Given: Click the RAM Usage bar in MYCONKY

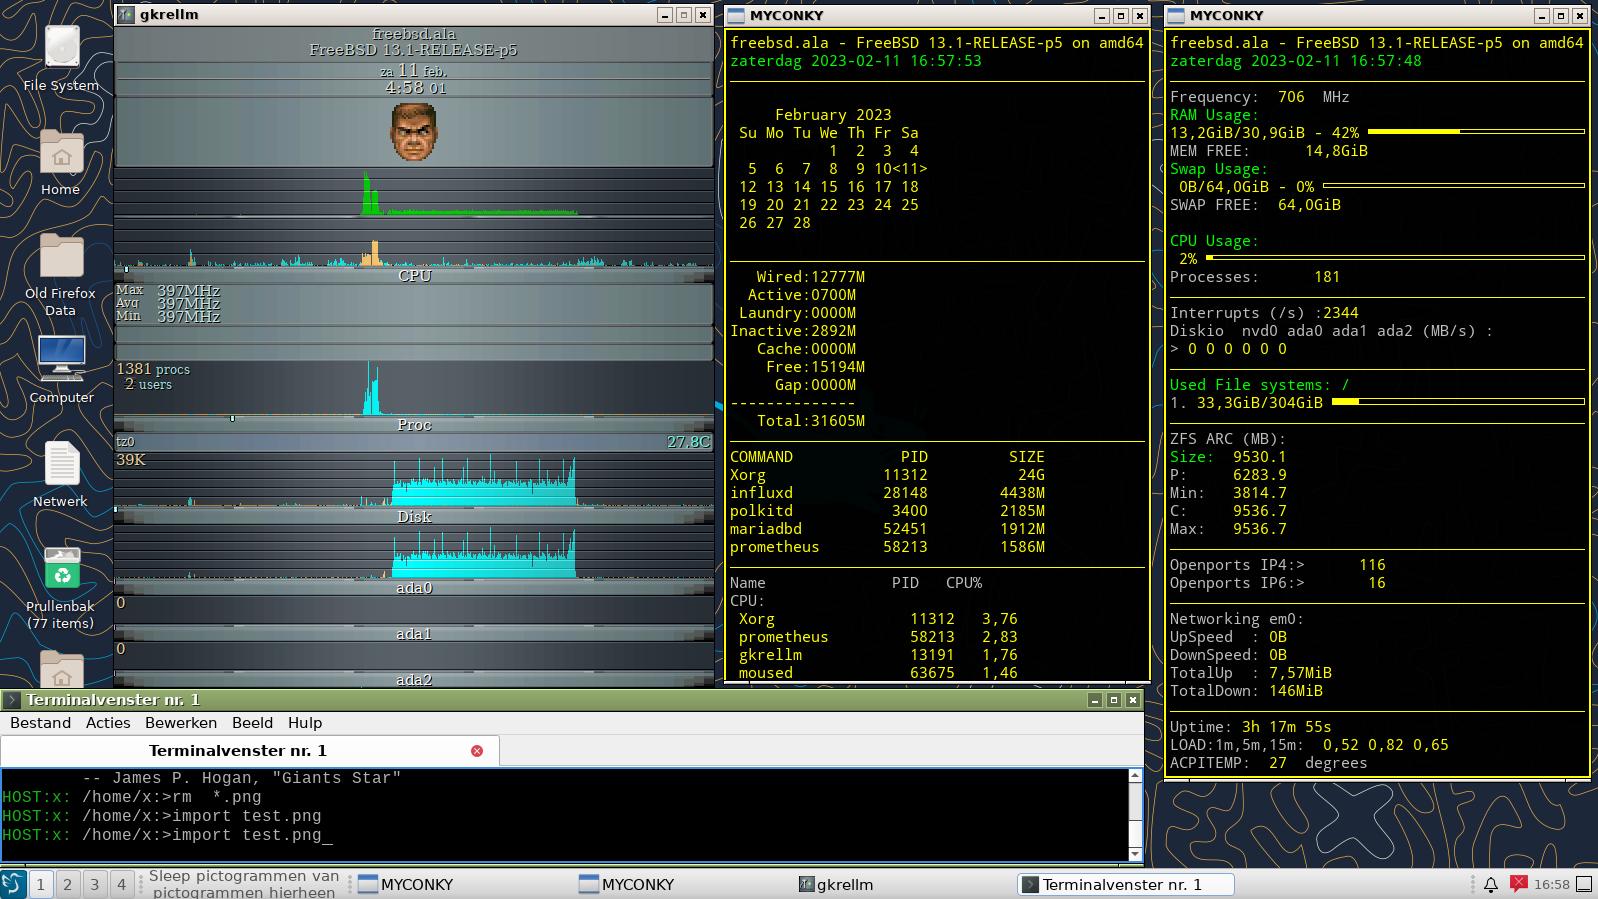Looking at the screenshot, I should click(1476, 131).
